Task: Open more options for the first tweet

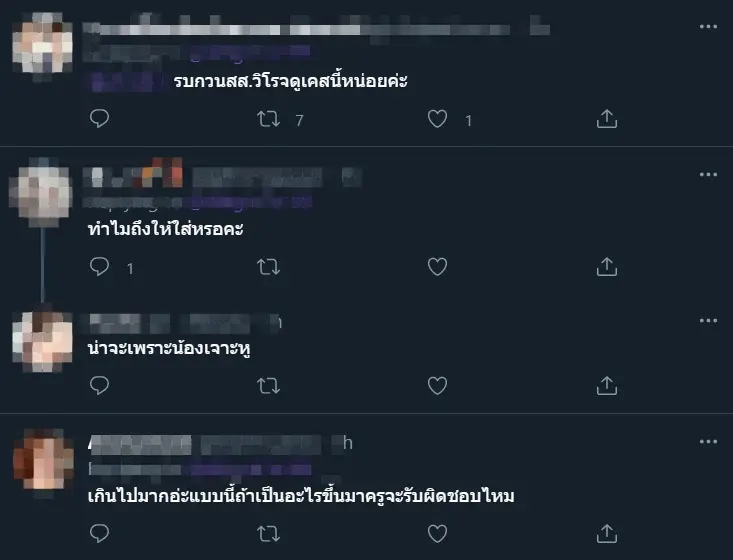Action: (708, 27)
